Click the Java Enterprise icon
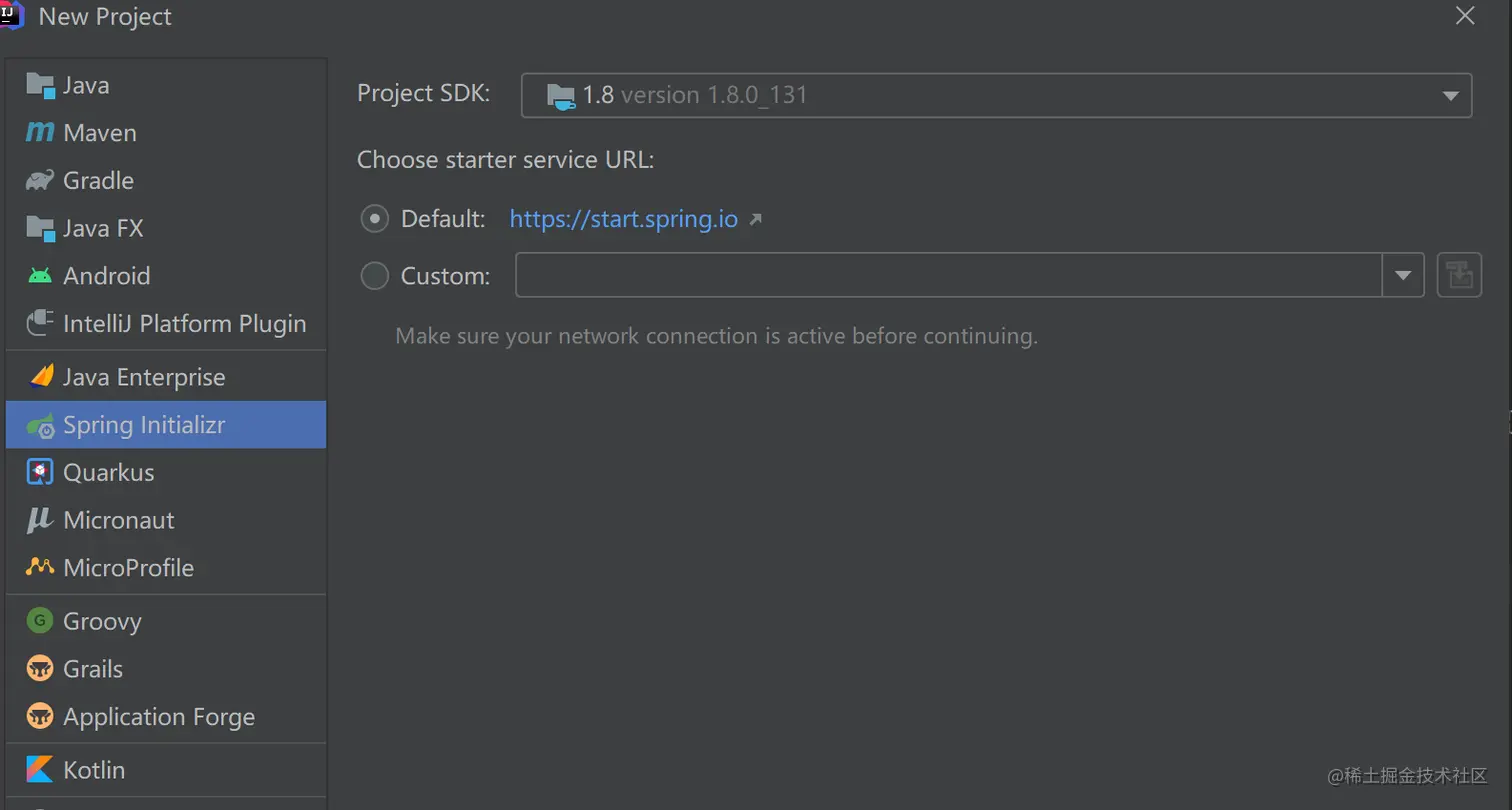The width and height of the screenshot is (1512, 810). tap(40, 377)
